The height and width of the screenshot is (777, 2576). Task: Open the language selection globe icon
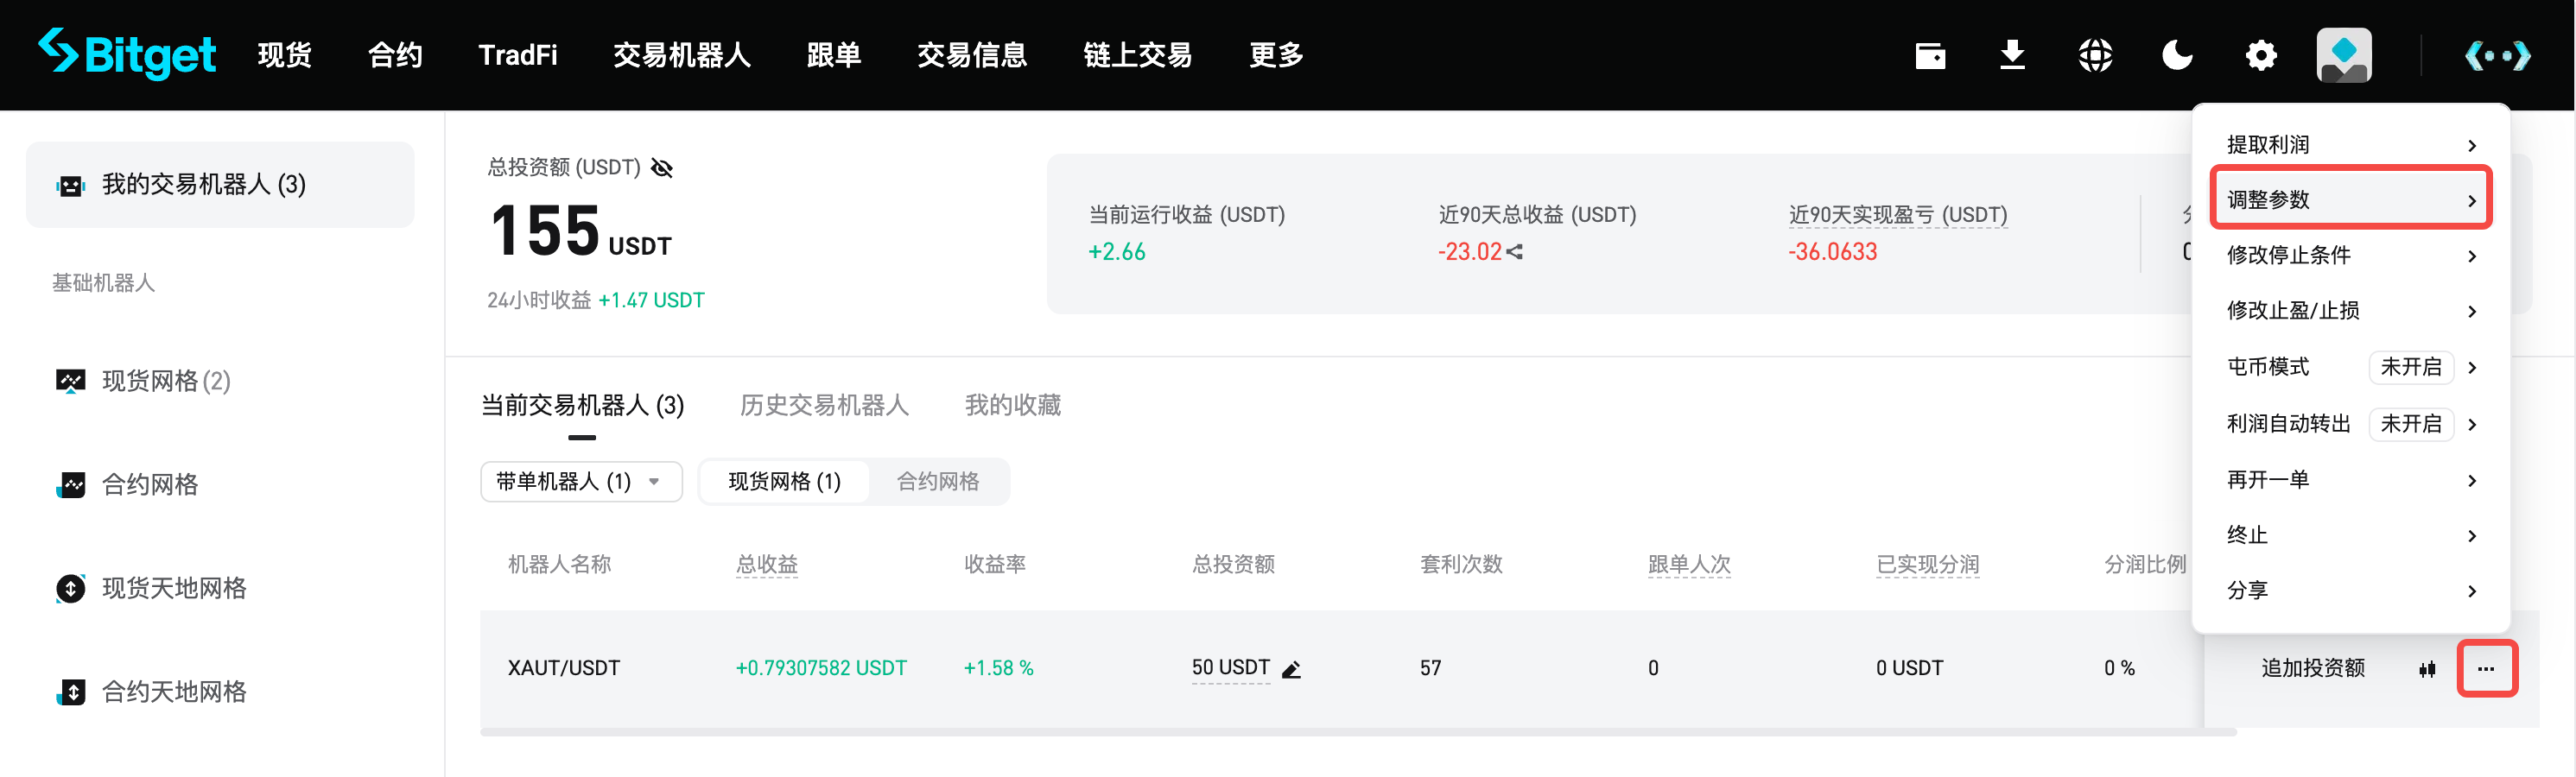coord(2095,55)
